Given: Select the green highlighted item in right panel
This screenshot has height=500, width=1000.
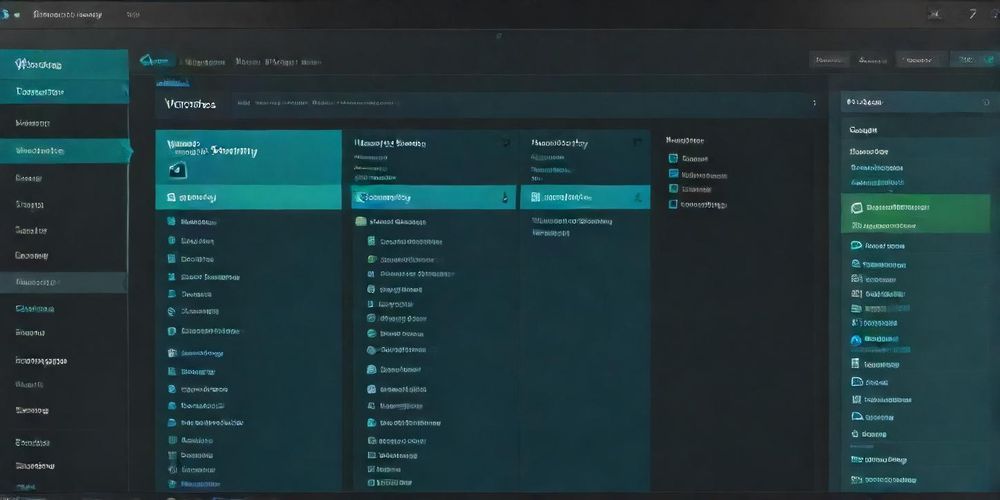Looking at the screenshot, I should [915, 214].
